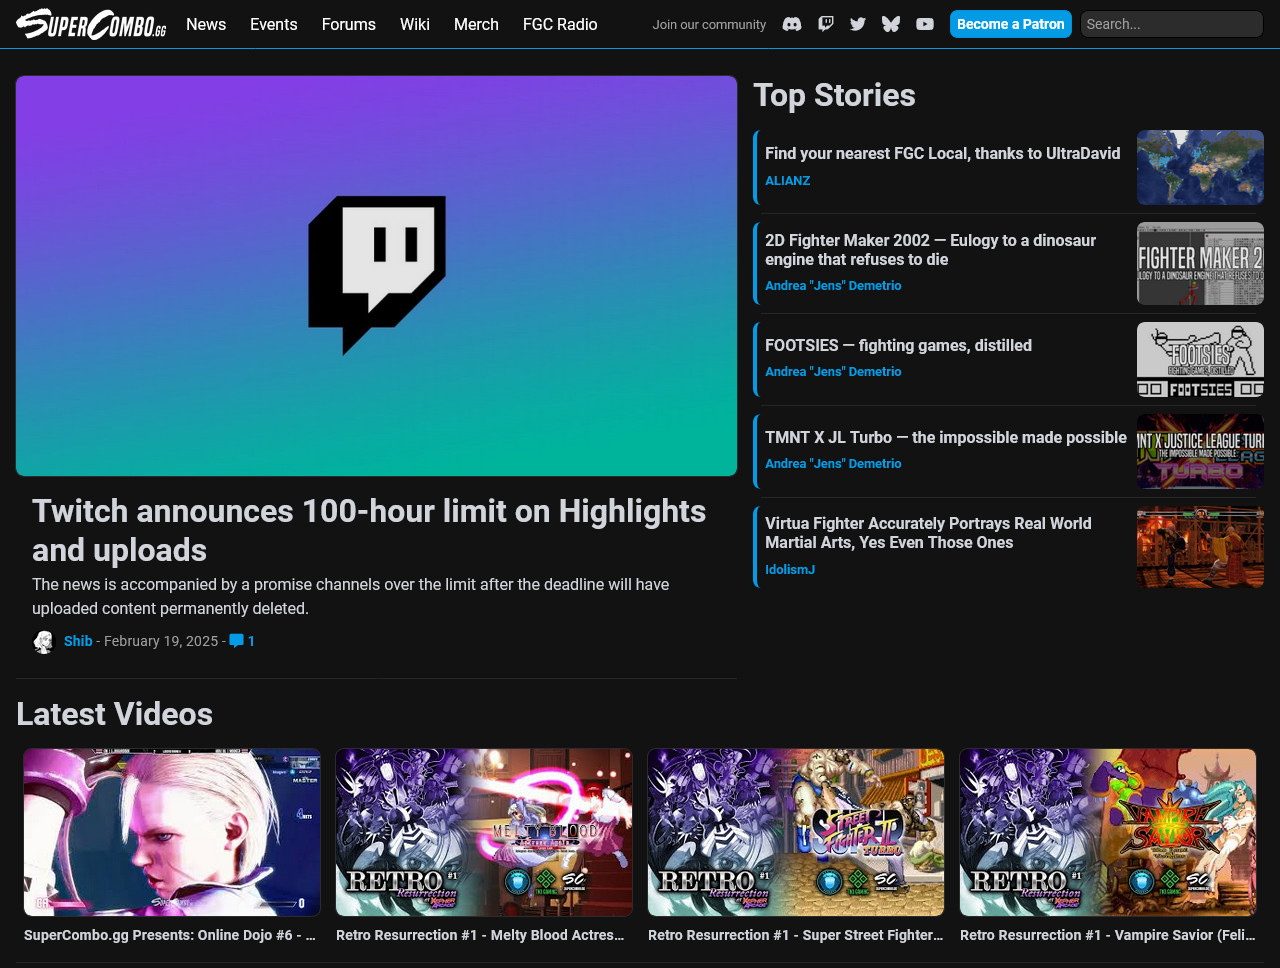Open SuperCombo.gg Presents: Online Dojo #6 title

[x=170, y=935]
